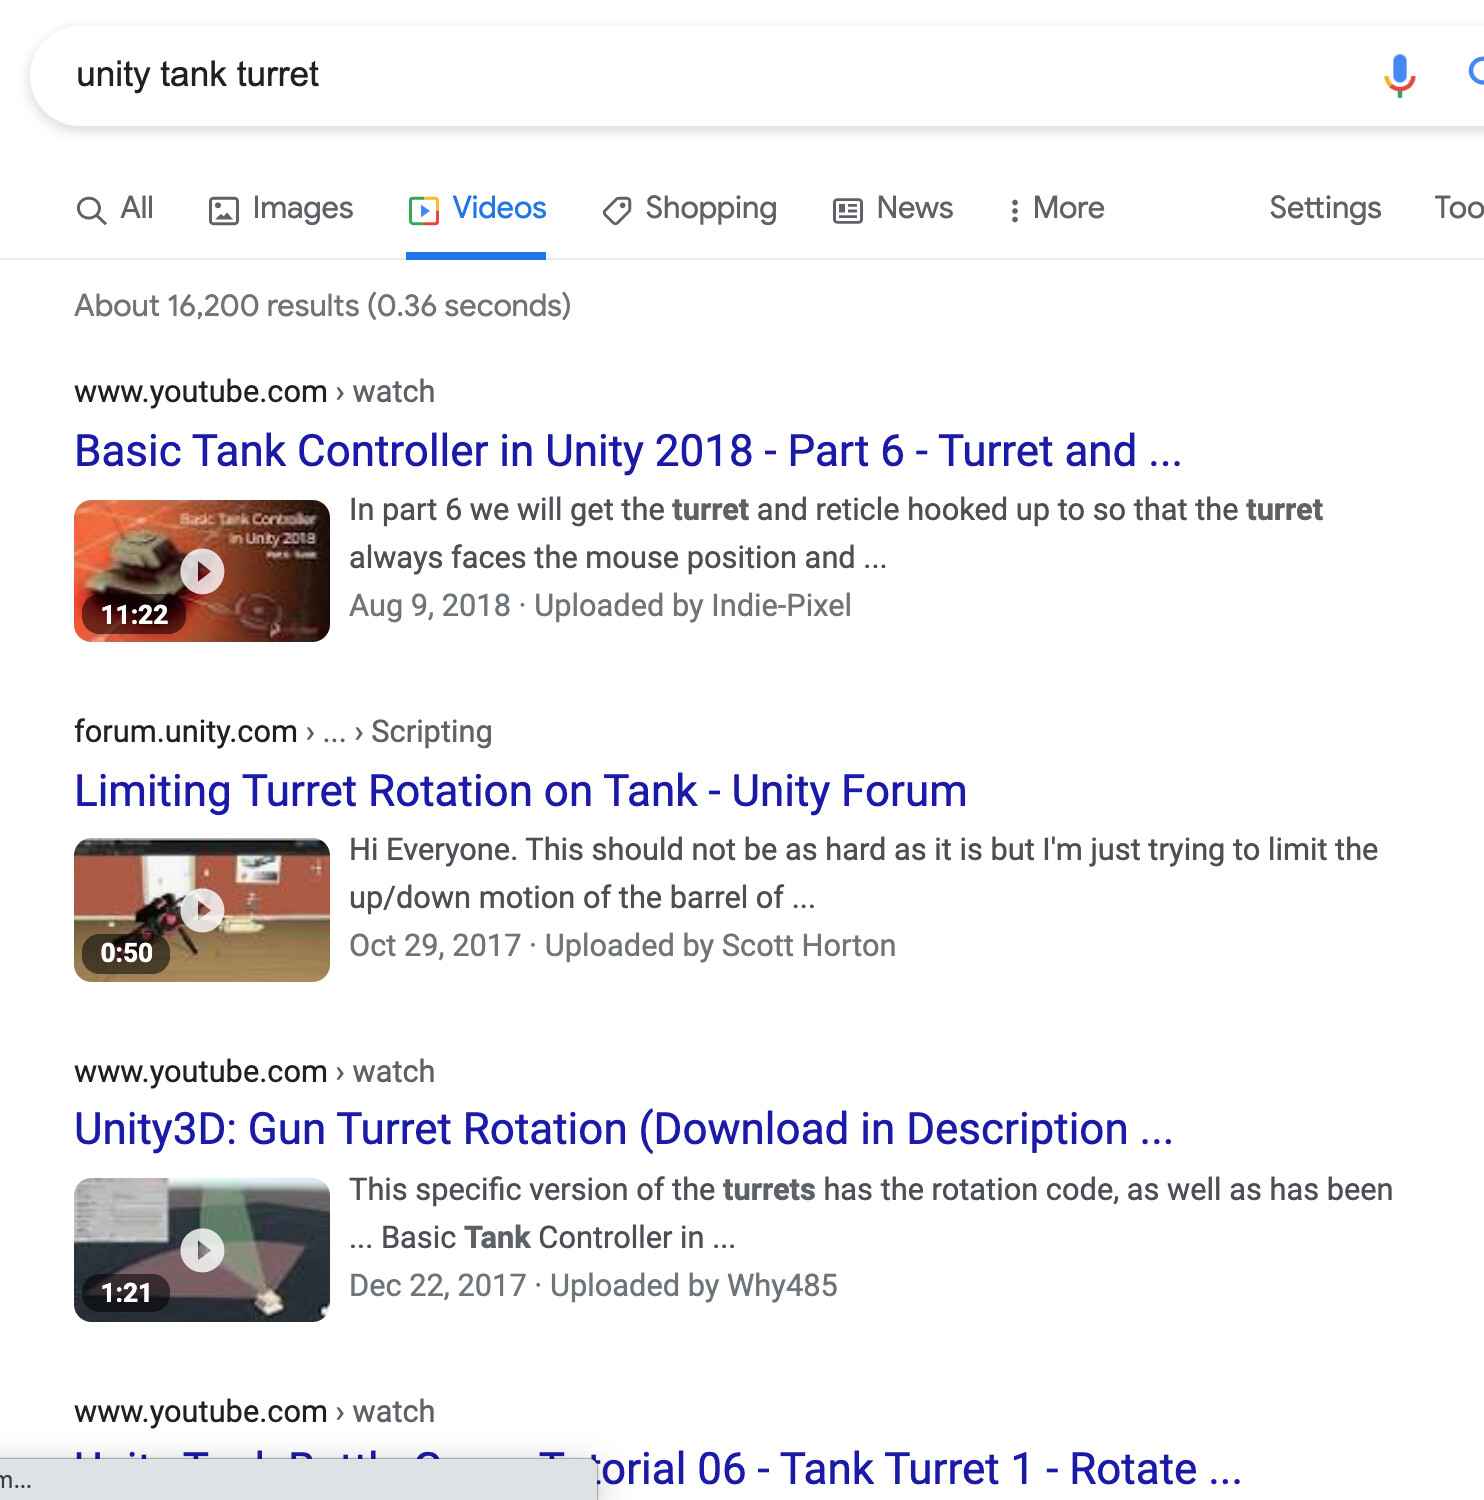The image size is (1484, 1500).
Task: Open the More options menu
Action: click(x=1055, y=208)
